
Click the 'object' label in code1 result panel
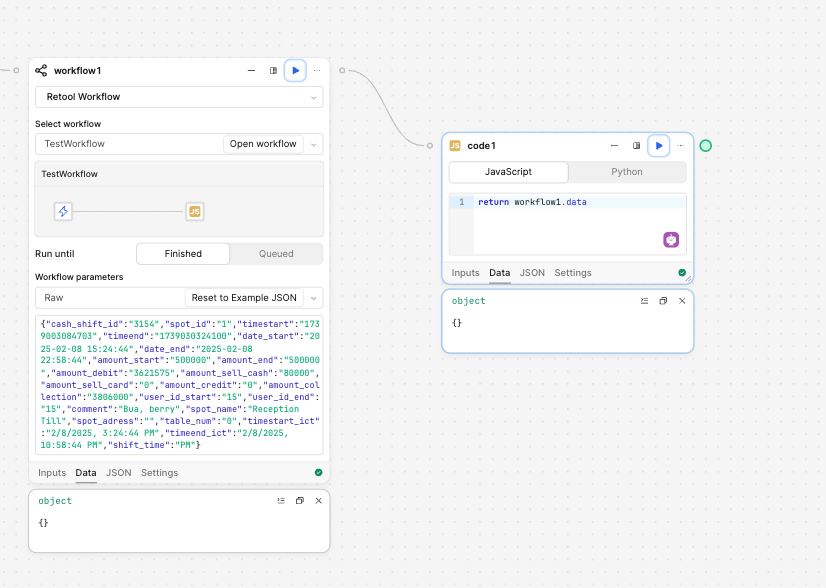(x=468, y=301)
